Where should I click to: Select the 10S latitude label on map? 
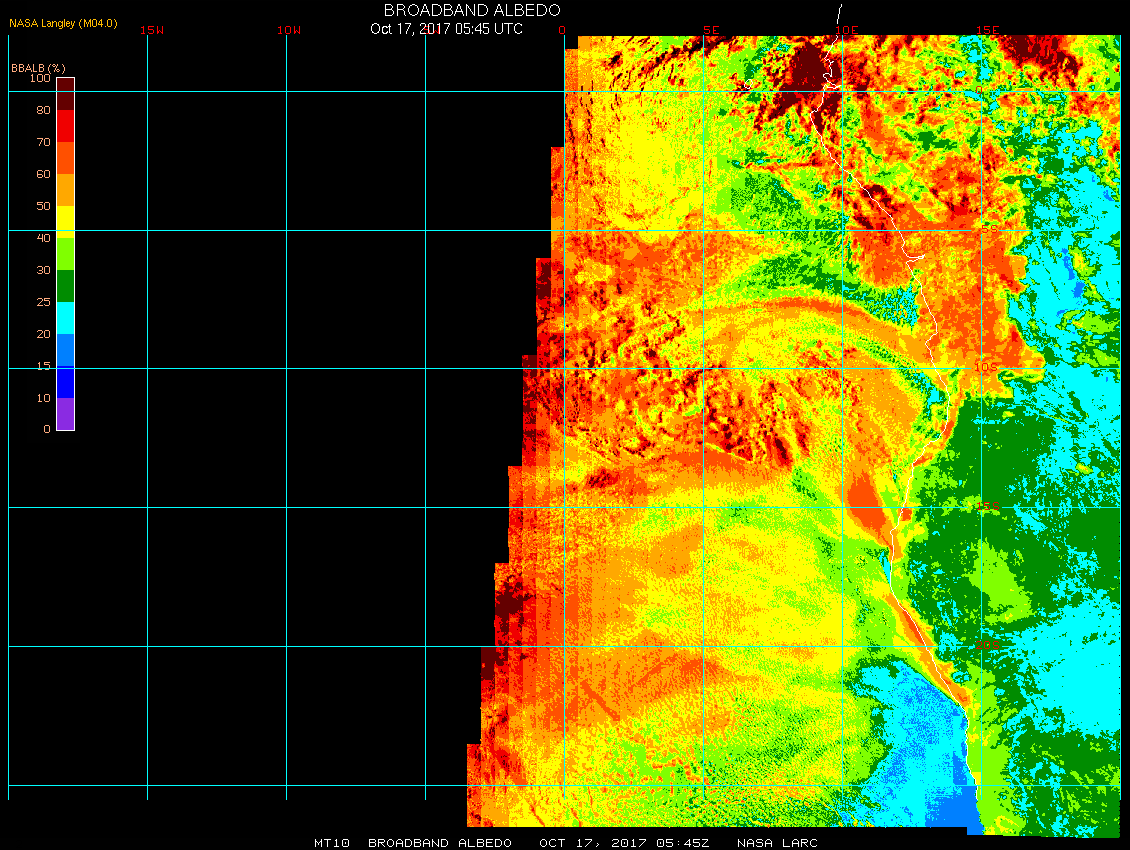tap(985, 368)
